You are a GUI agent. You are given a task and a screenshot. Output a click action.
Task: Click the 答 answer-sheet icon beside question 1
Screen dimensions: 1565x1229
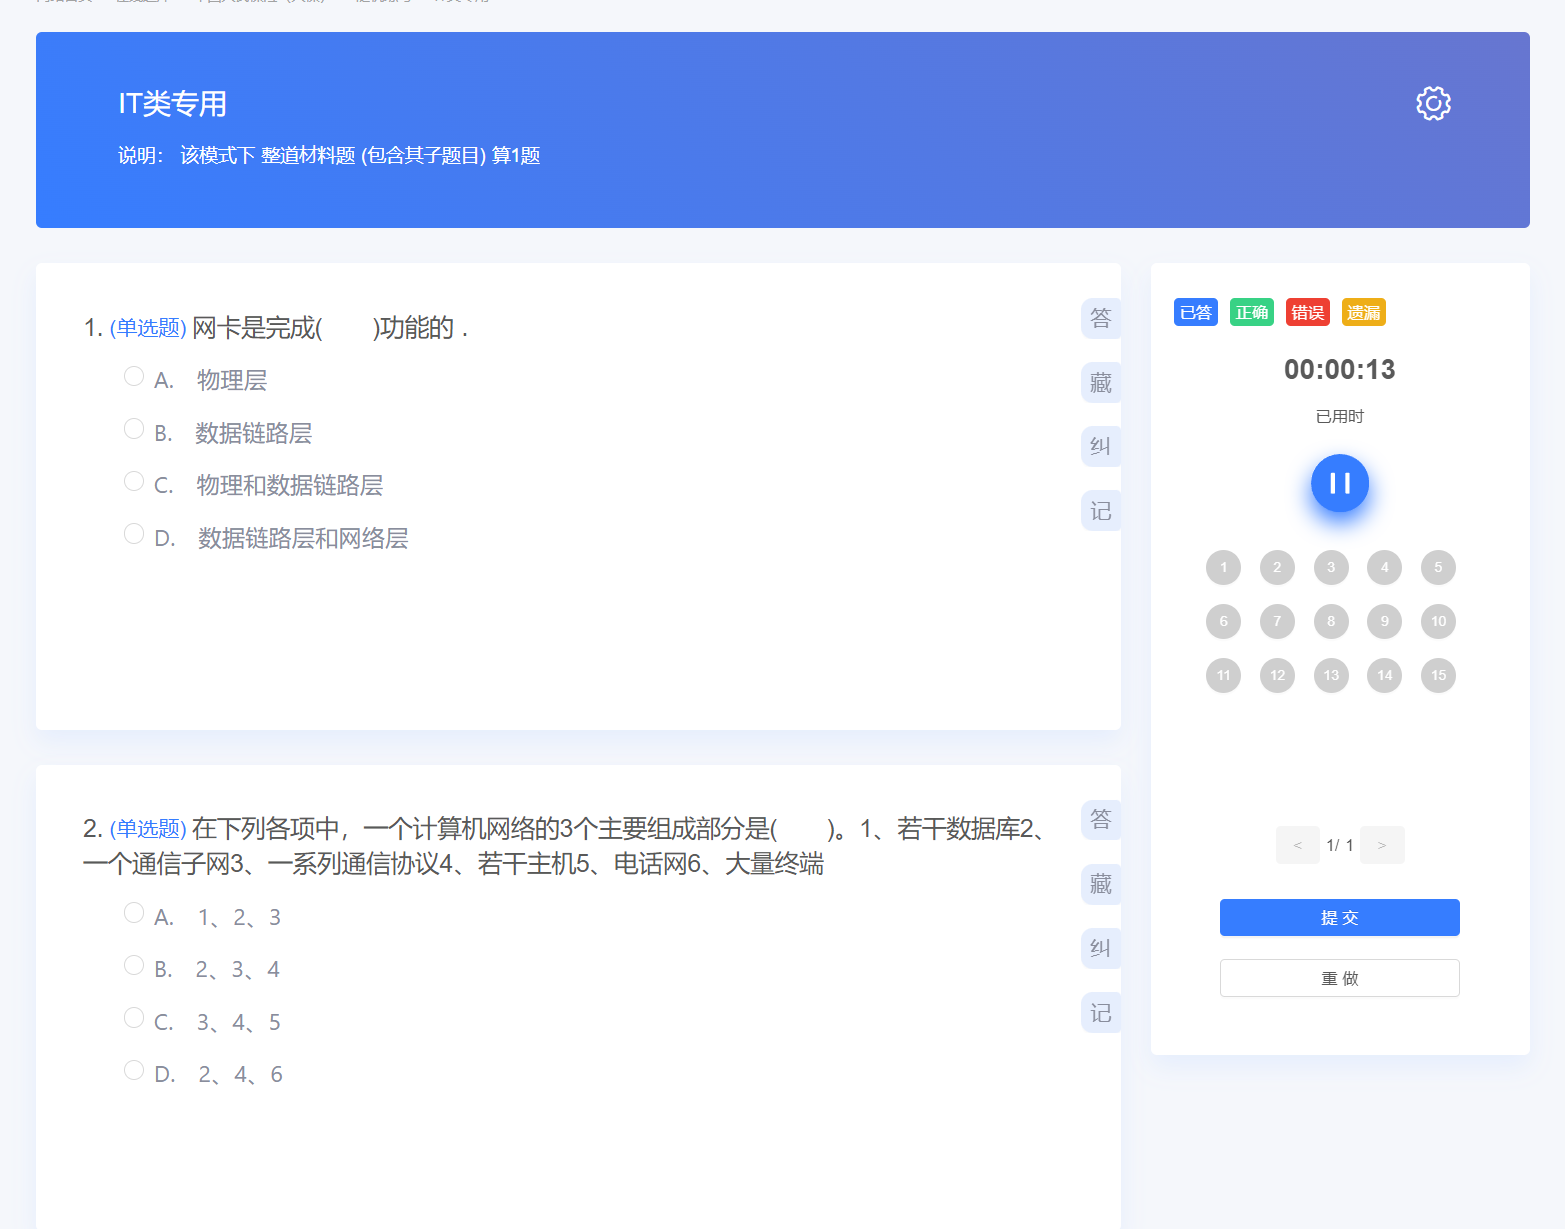pos(1100,318)
